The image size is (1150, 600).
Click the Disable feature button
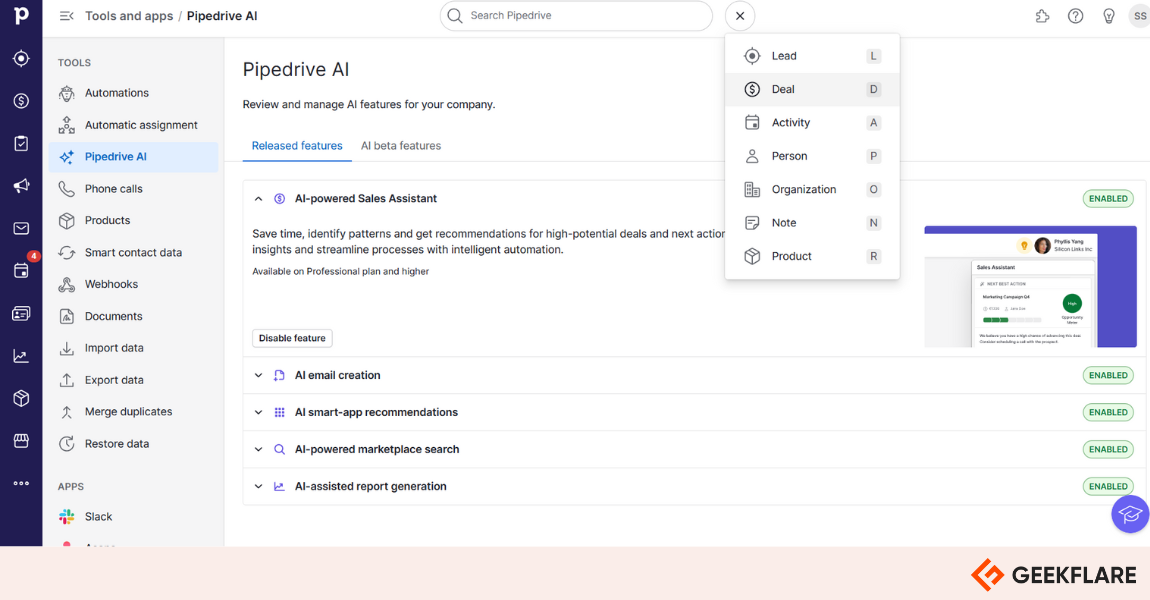click(292, 338)
